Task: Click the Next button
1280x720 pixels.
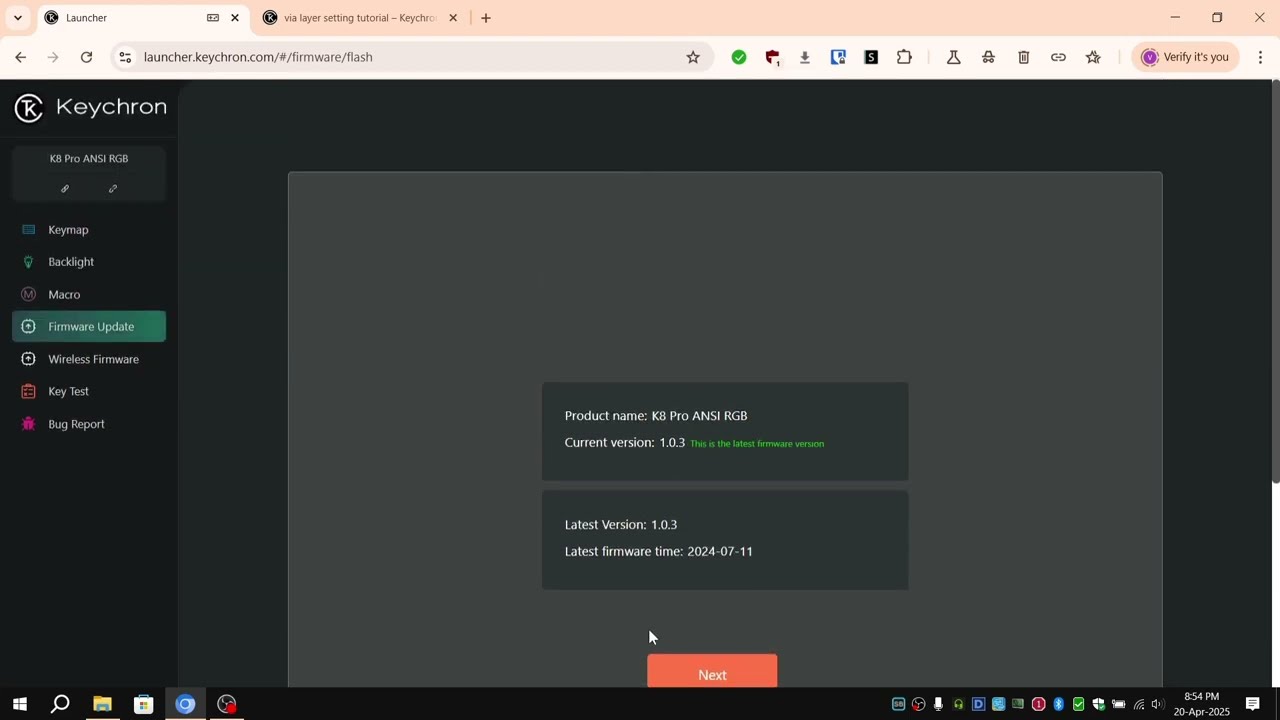Action: 712,672
